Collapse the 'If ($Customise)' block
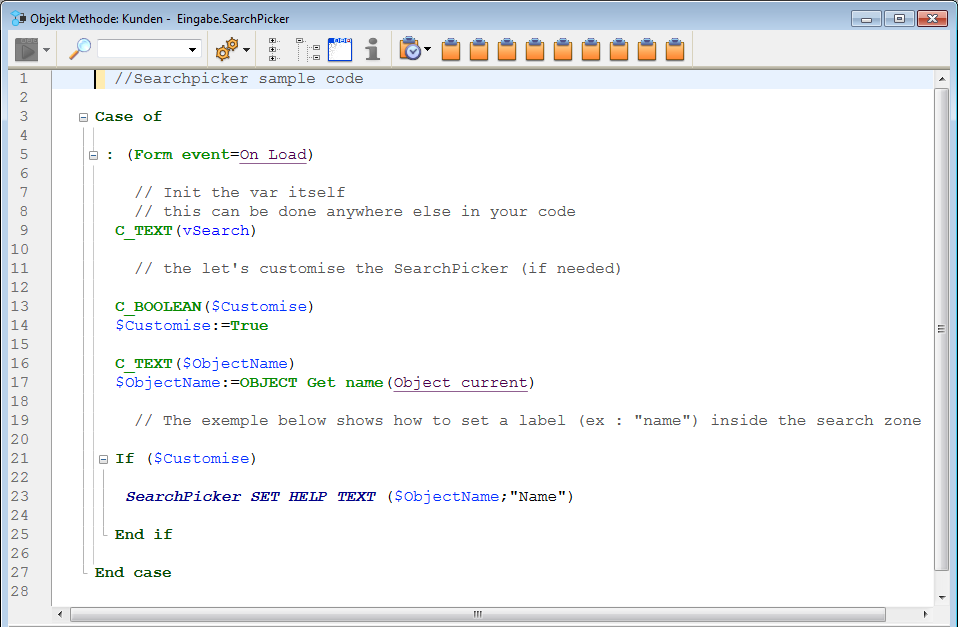958x627 pixels. point(103,459)
